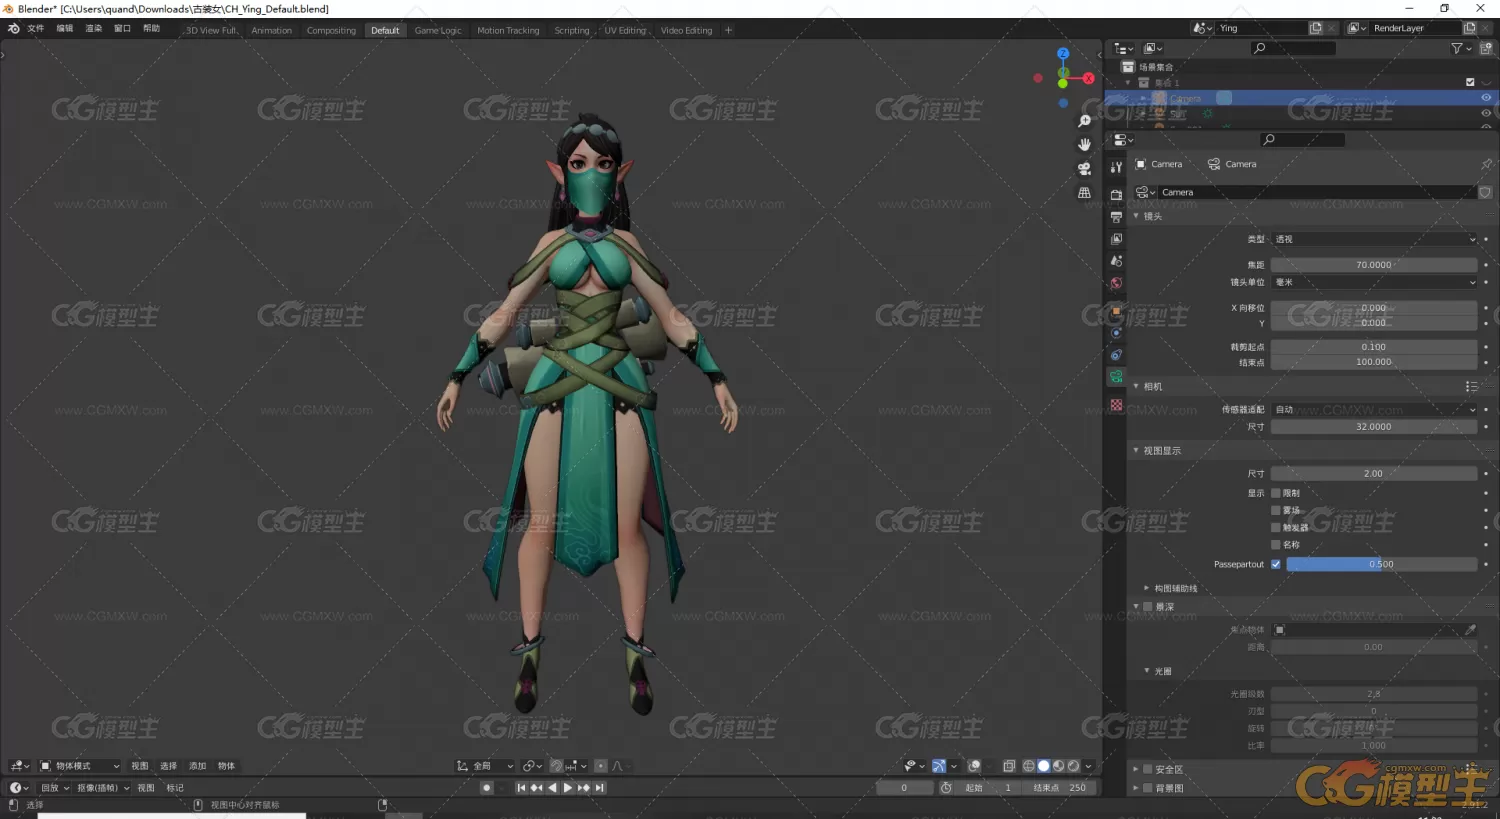Switch to the Compositing workspace tab
The image size is (1500, 819).
(331, 31)
